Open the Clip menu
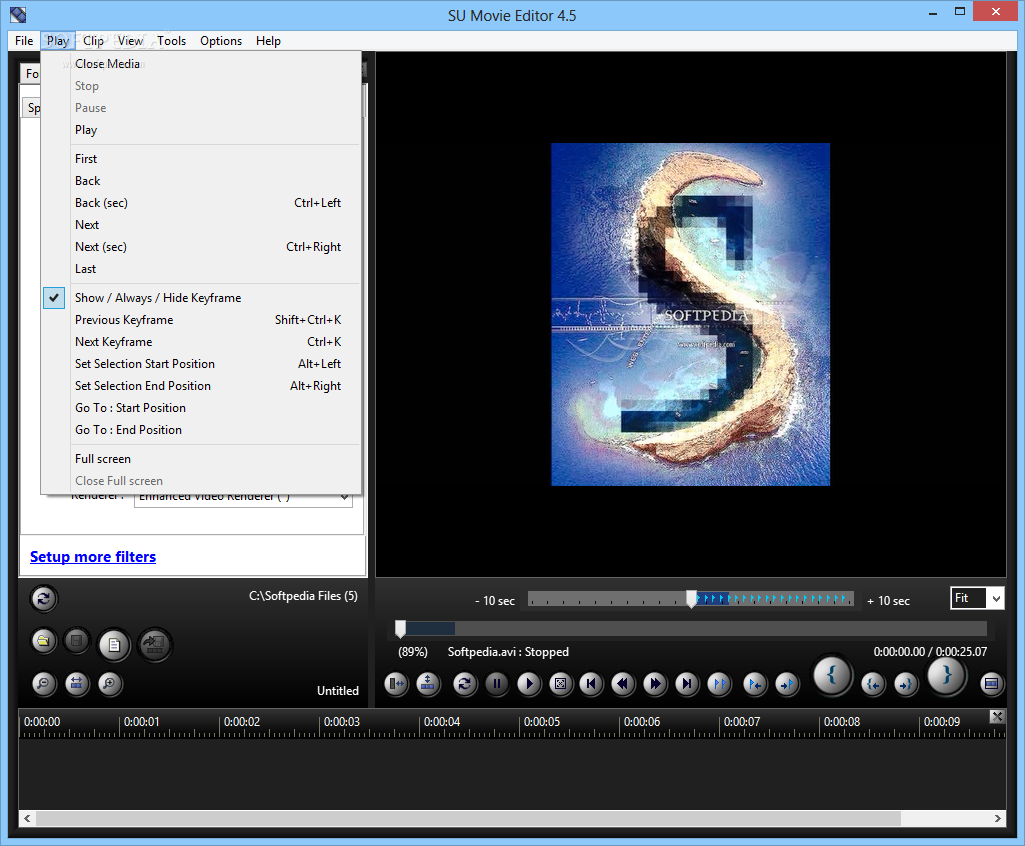 93,41
